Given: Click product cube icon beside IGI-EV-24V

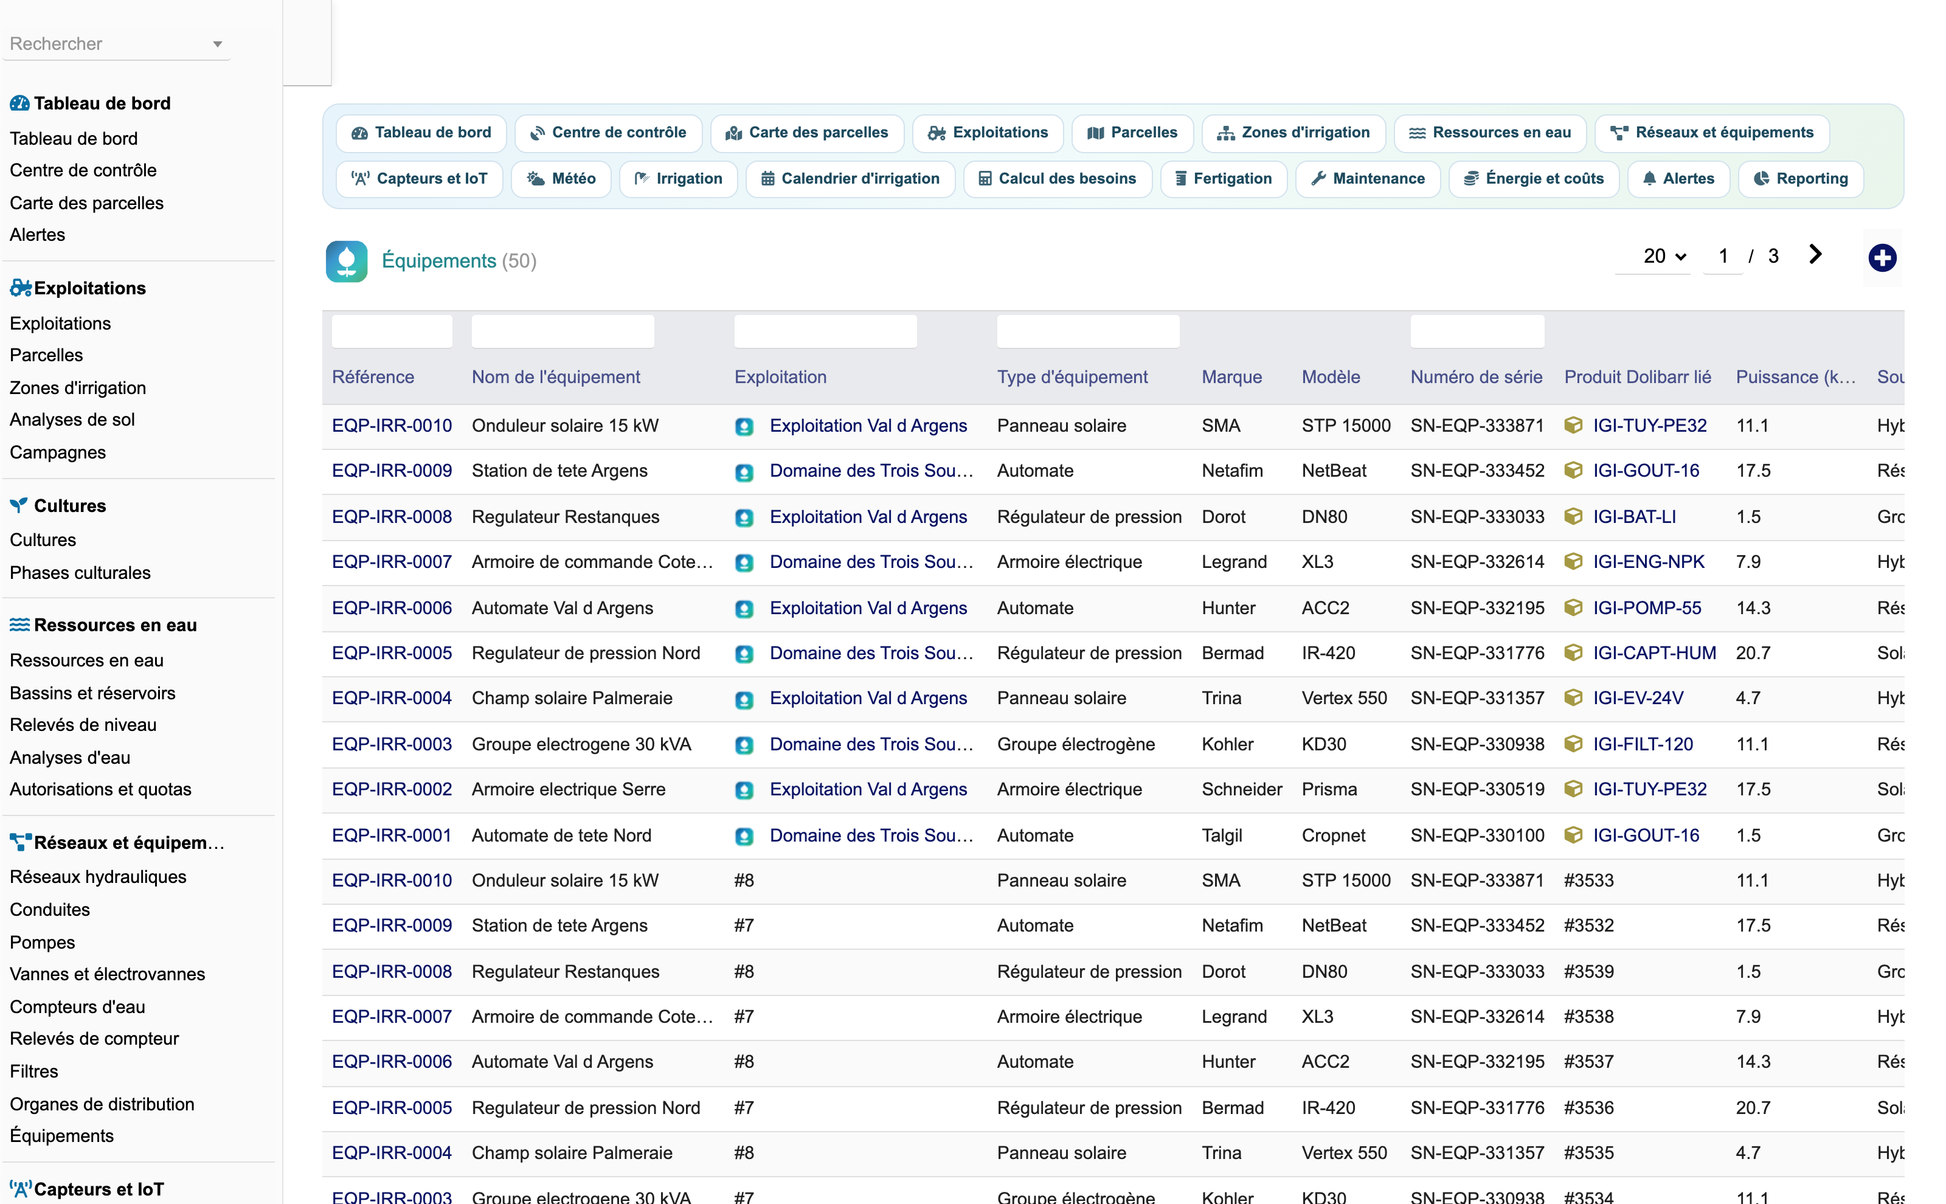Looking at the screenshot, I should [1573, 698].
